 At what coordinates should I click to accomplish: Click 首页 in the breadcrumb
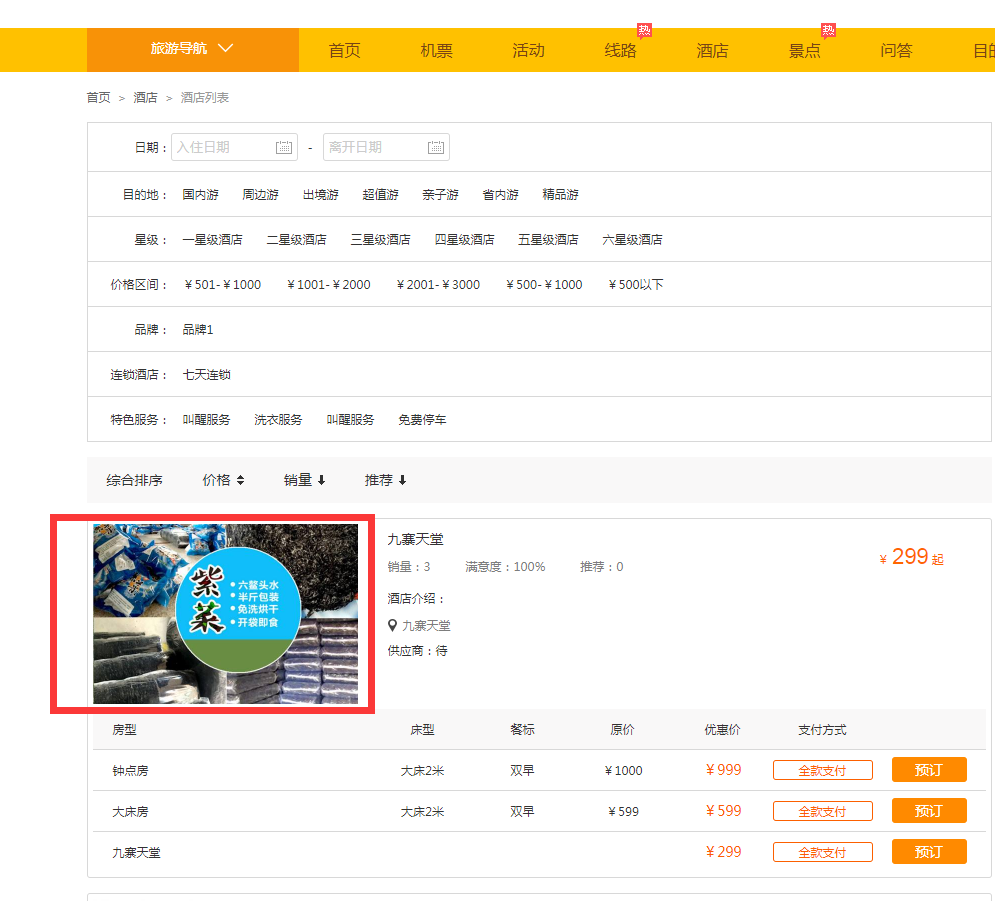(x=98, y=97)
